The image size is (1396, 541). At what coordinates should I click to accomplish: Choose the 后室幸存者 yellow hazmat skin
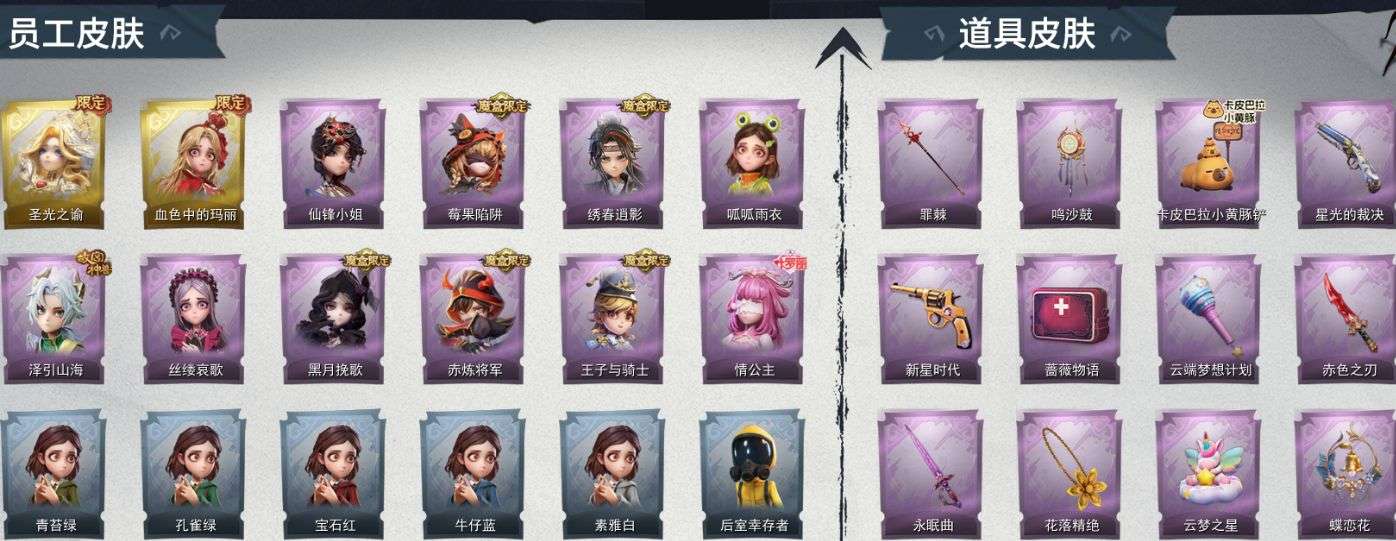click(x=752, y=474)
